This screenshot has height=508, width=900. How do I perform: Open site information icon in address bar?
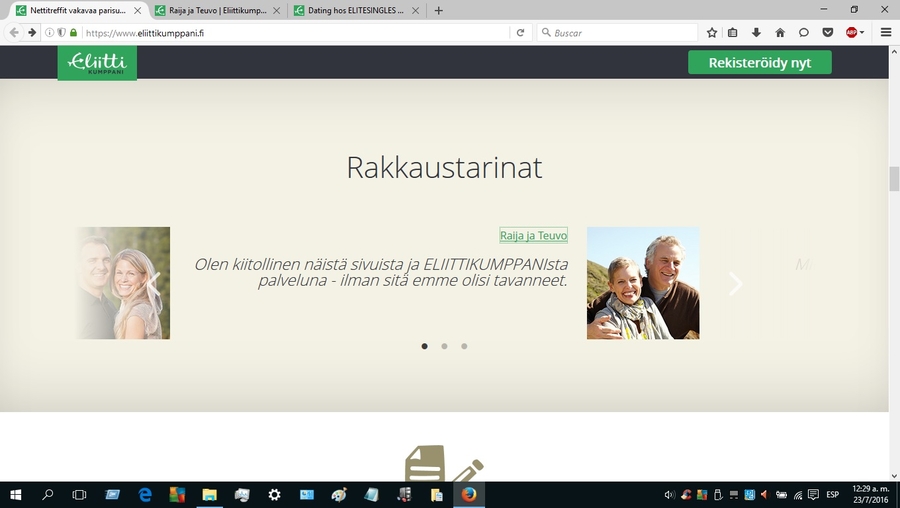(x=49, y=33)
